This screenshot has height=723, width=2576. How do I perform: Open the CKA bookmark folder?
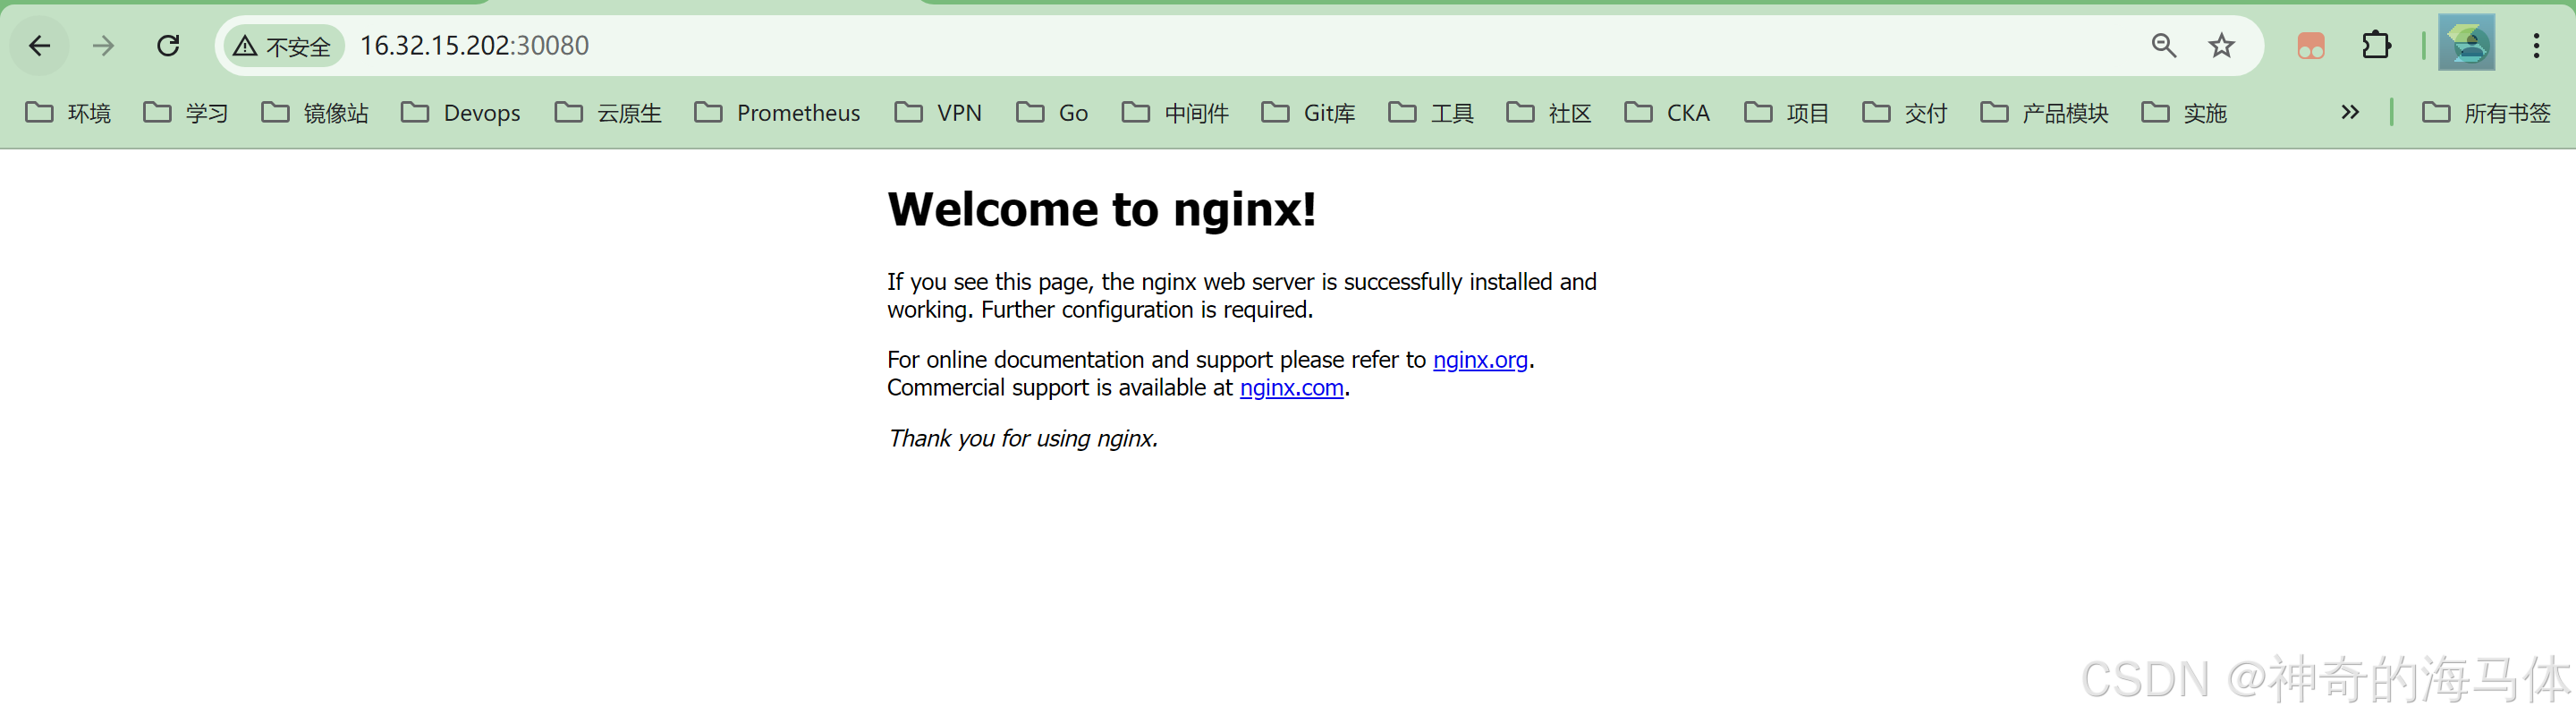pyautogui.click(x=1667, y=113)
